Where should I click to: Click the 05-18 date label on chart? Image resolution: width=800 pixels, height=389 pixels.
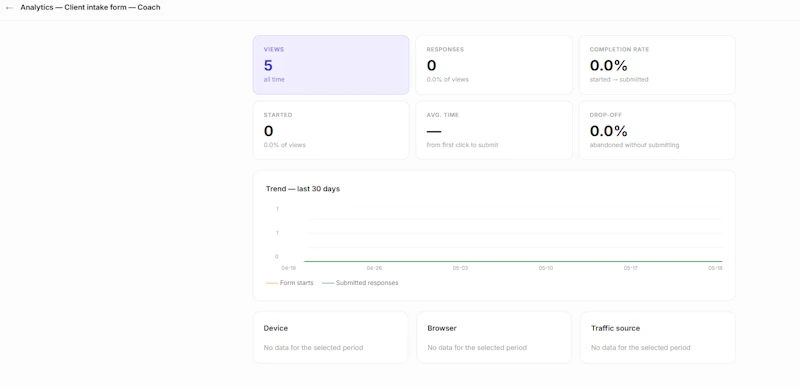715,268
